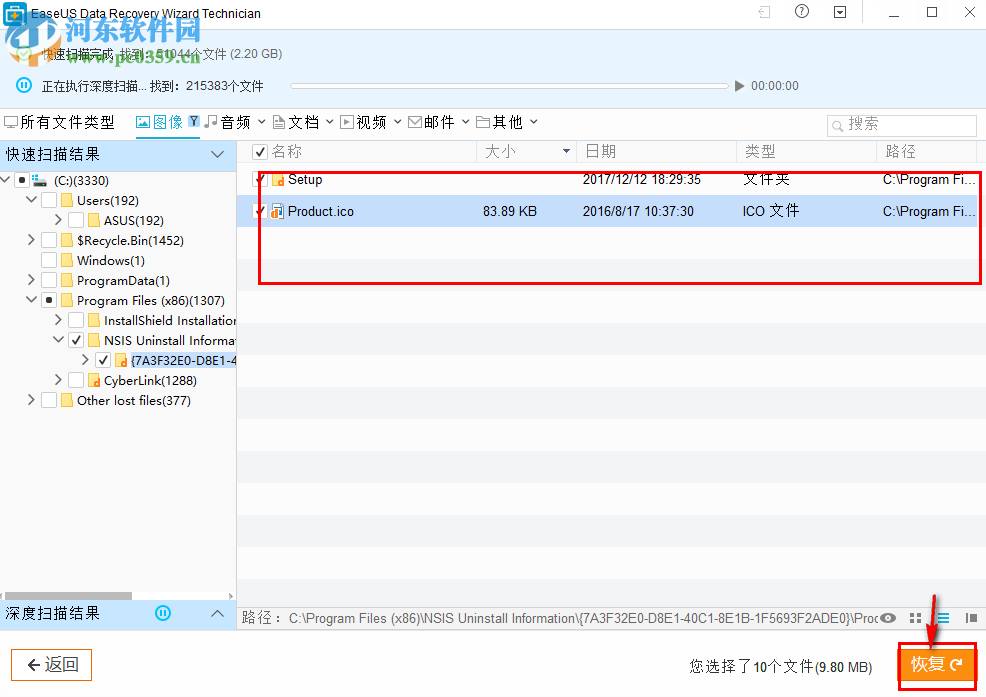Toggle the preview pane layout icon
The height and width of the screenshot is (697, 986).
971,618
